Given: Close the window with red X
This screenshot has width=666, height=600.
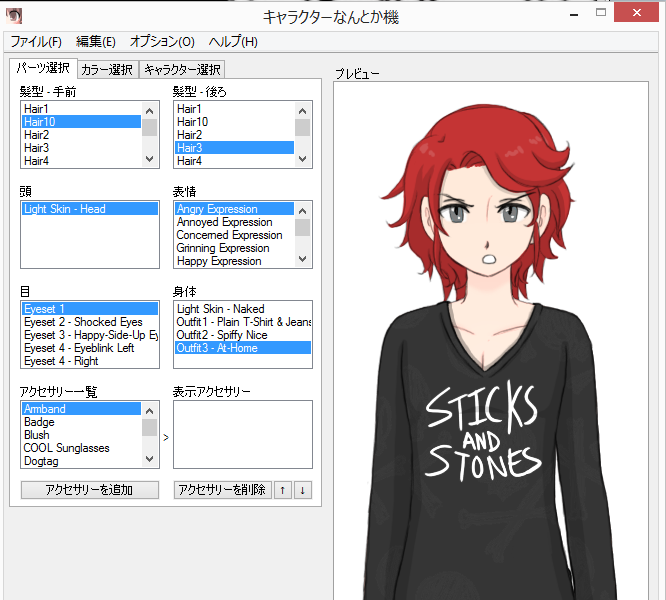Looking at the screenshot, I should click(x=642, y=14).
